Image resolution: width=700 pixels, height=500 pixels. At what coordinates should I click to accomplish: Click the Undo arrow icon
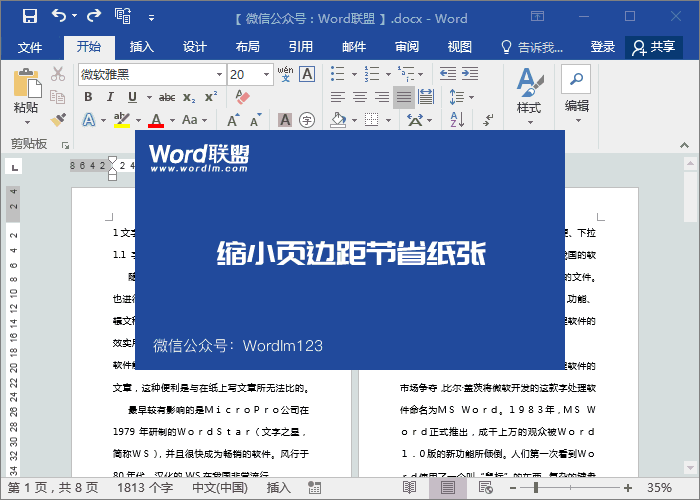59,16
